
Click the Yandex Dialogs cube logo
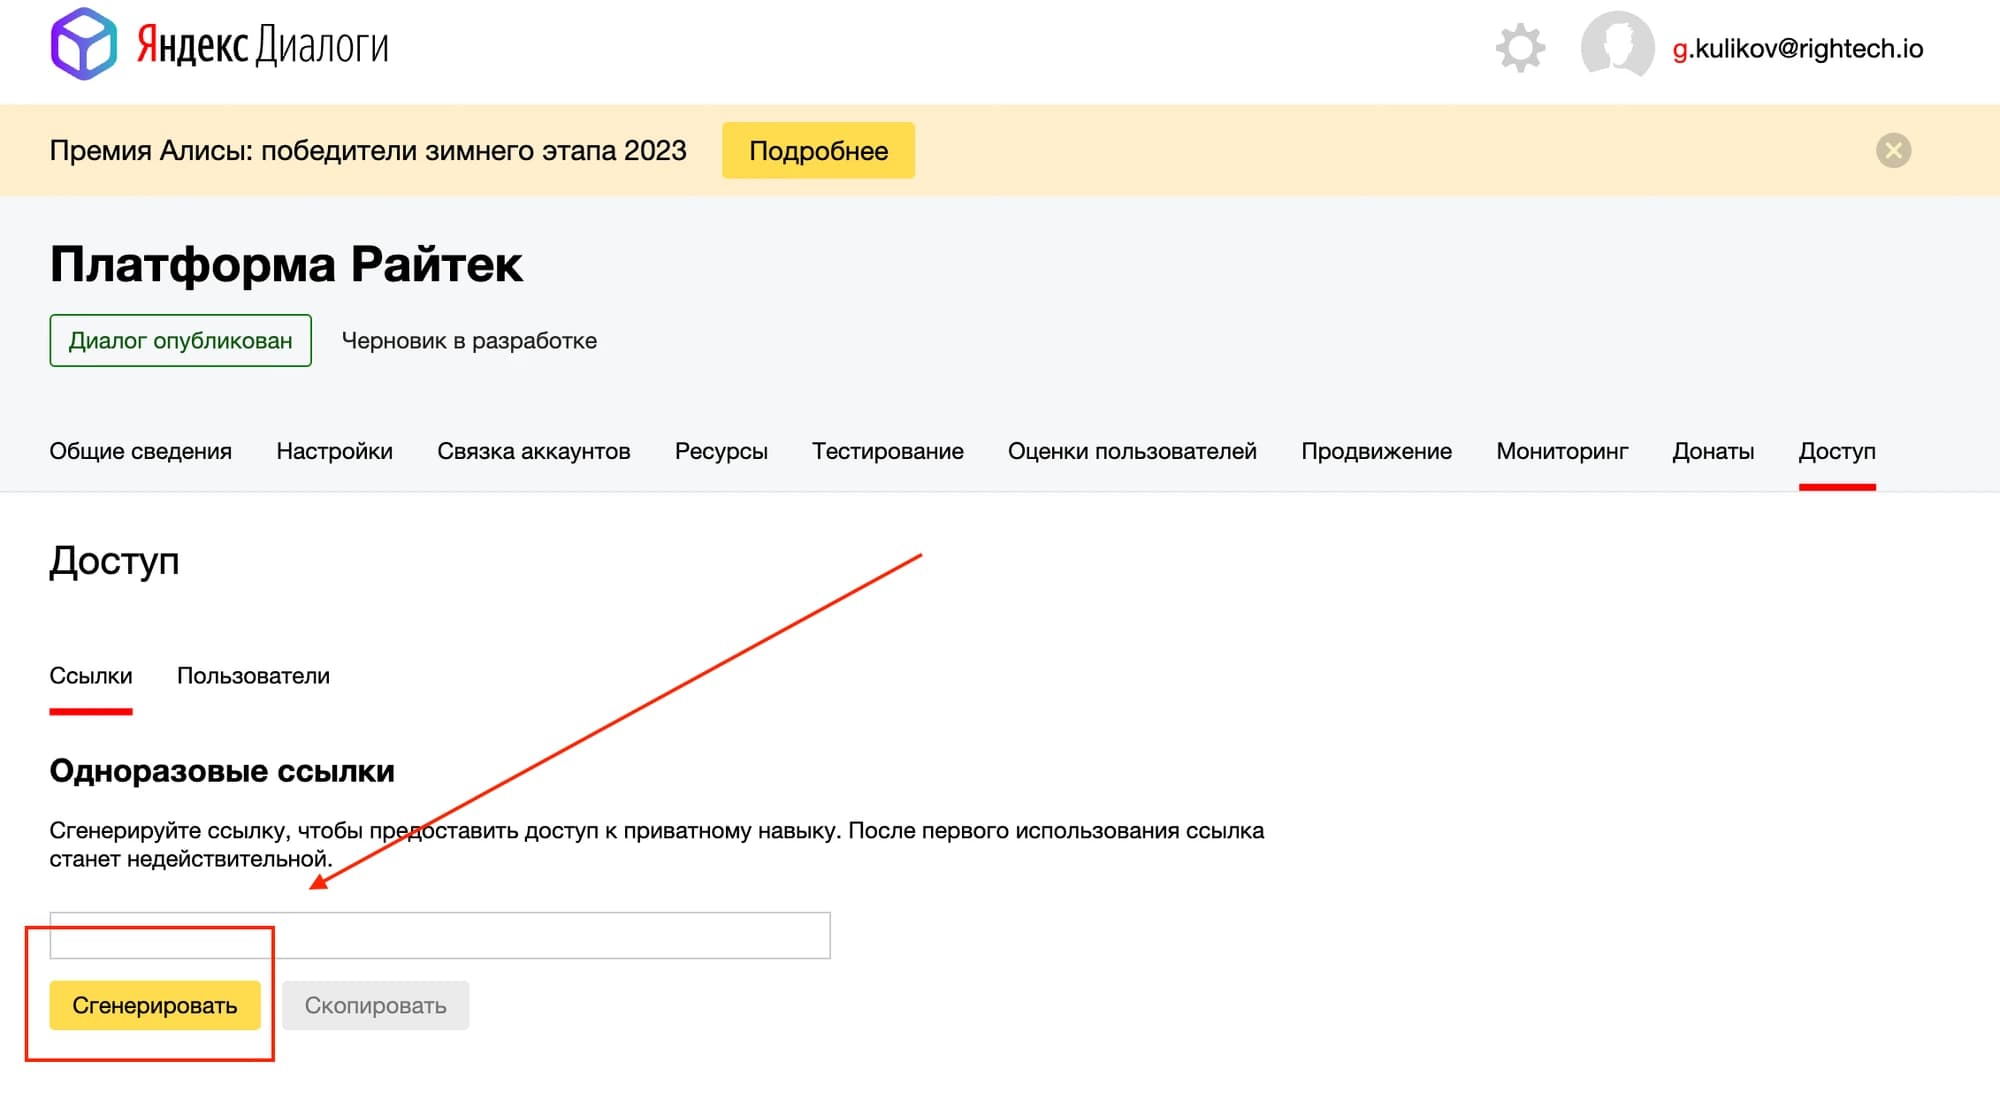(84, 44)
